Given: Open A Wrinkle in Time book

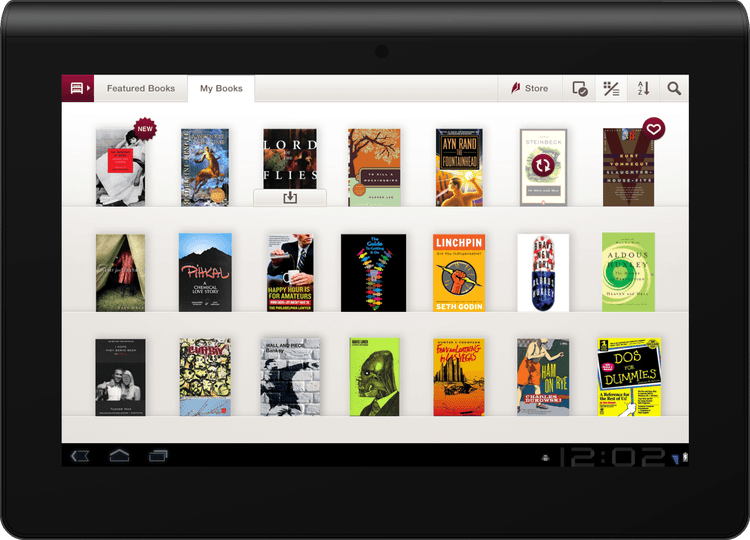Looking at the screenshot, I should coord(205,167).
